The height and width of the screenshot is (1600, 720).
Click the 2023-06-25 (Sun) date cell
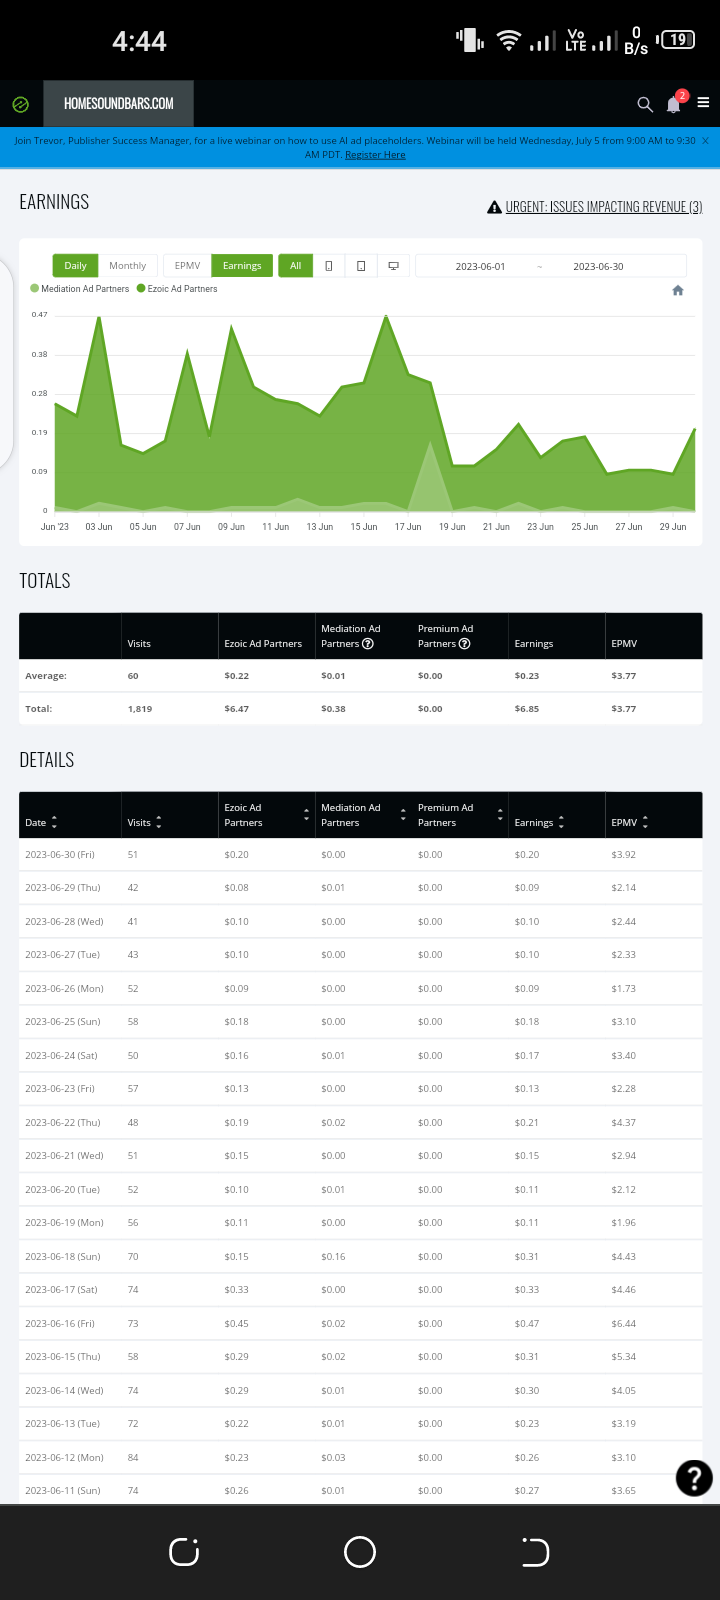tap(62, 1022)
